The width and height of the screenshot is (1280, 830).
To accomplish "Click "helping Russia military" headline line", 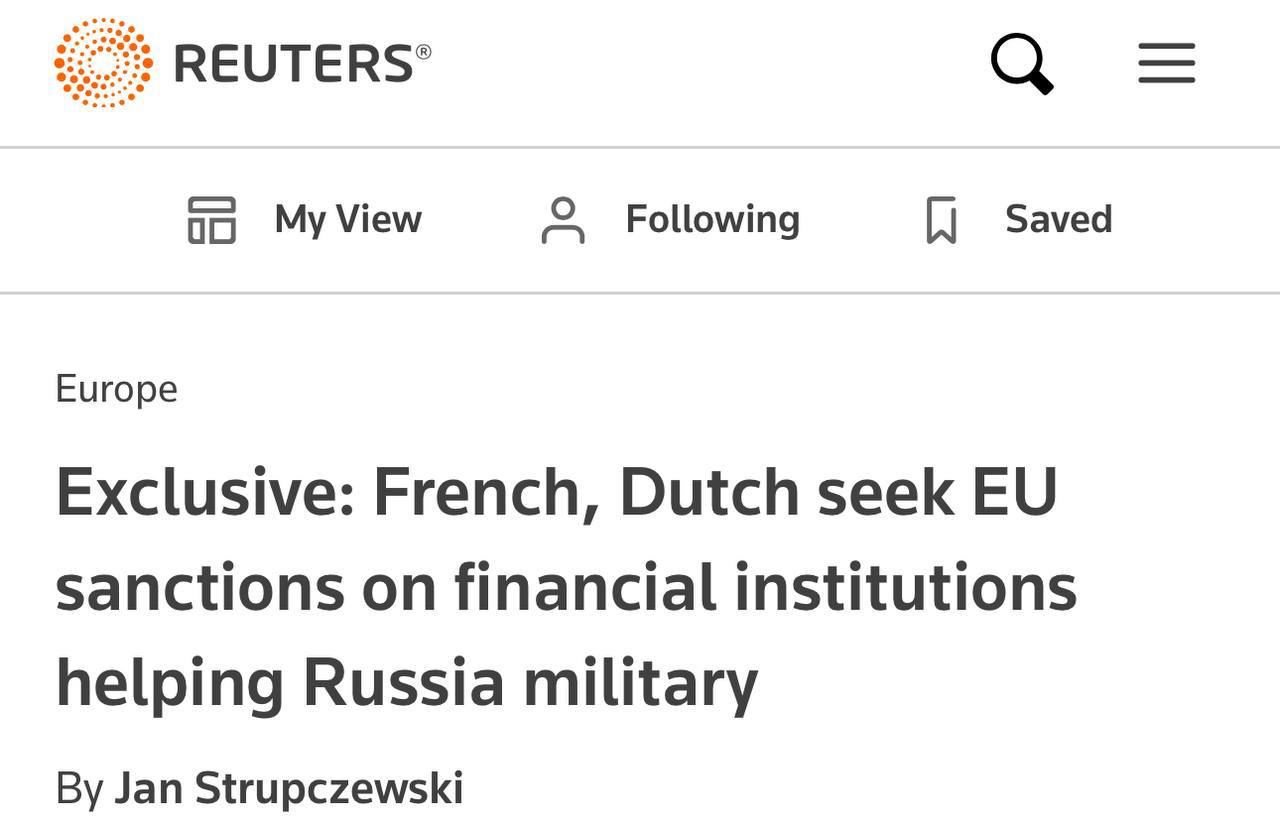I will pyautogui.click(x=407, y=685).
